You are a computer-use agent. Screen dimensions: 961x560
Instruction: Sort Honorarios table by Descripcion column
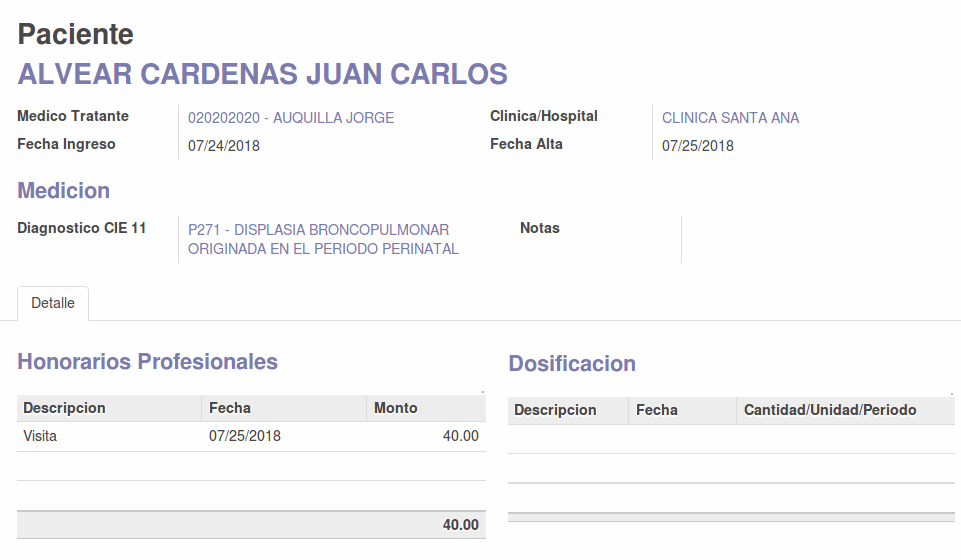coord(64,408)
